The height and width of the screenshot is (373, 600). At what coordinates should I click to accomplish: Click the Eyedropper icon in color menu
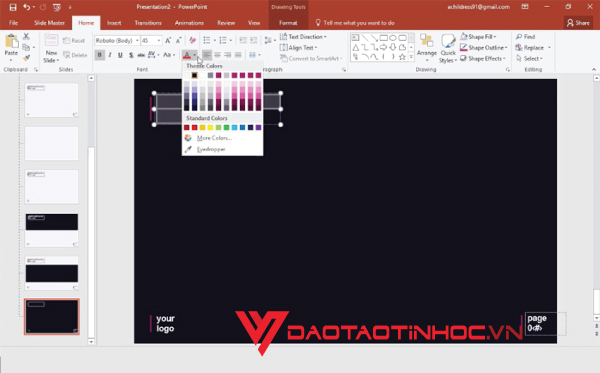click(x=188, y=149)
